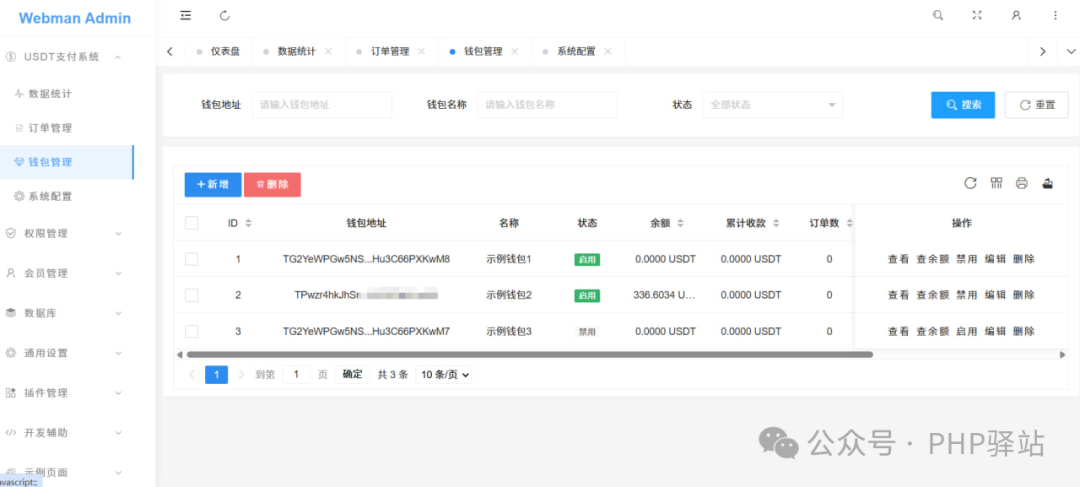Switch to the 订单管理 tab

[390, 52]
